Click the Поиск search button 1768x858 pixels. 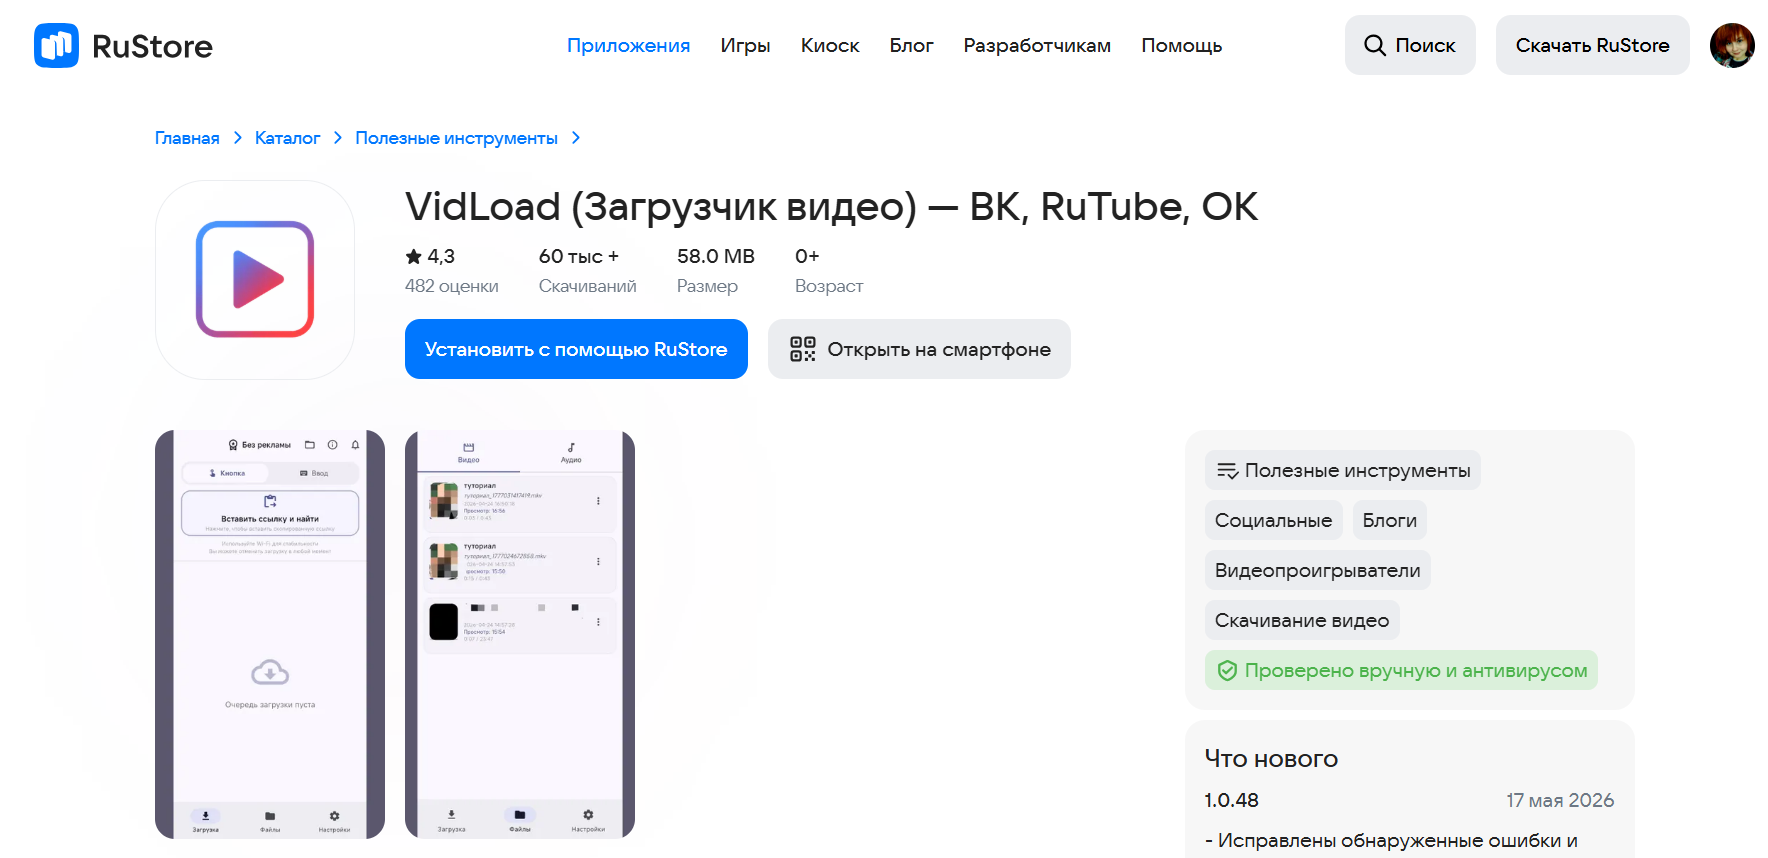coord(1410,45)
